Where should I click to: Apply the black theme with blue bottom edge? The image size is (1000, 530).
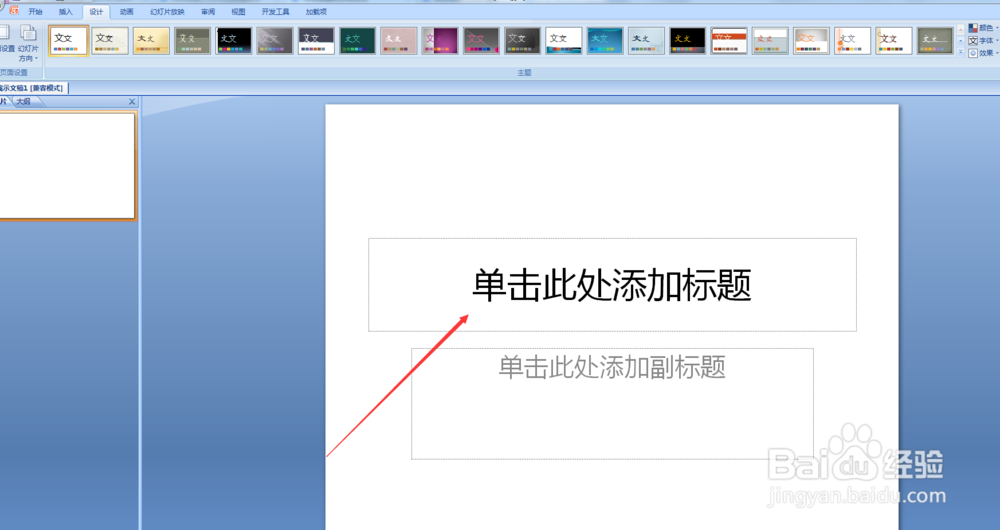pos(233,40)
